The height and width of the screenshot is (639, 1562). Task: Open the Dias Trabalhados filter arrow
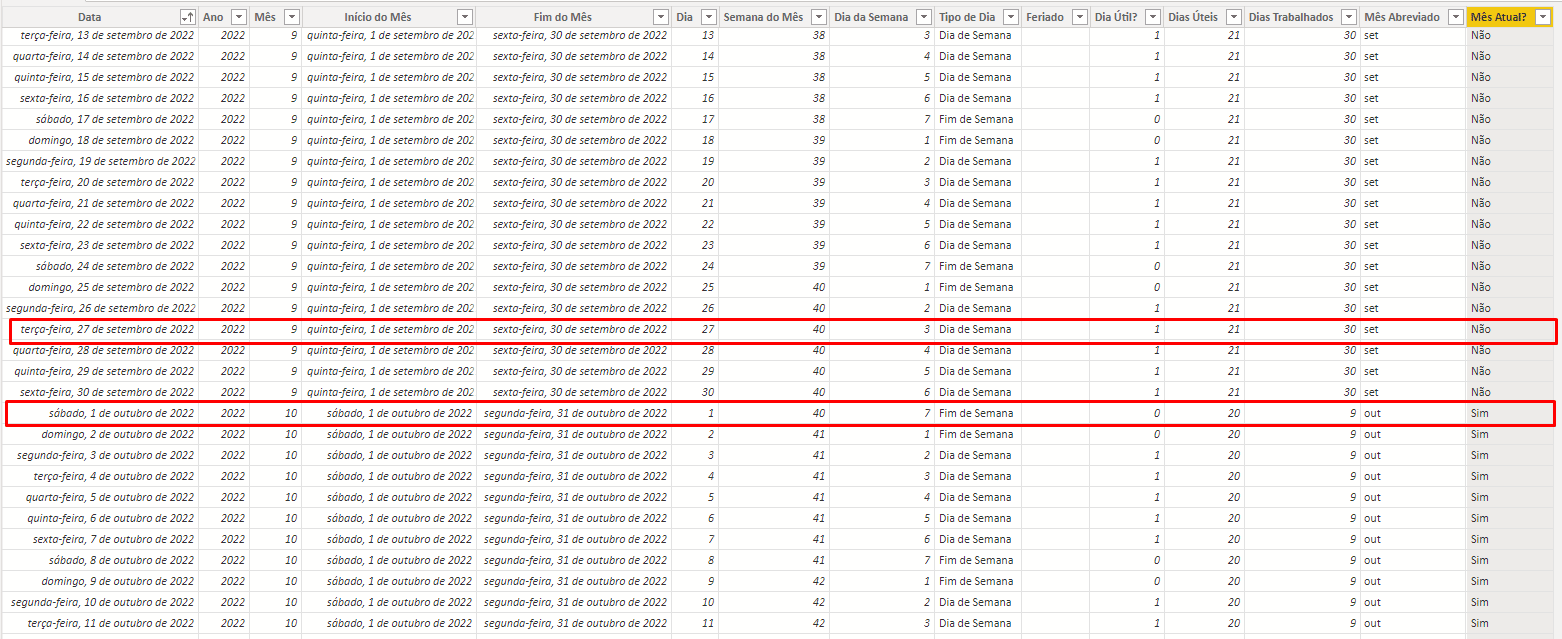1348,17
